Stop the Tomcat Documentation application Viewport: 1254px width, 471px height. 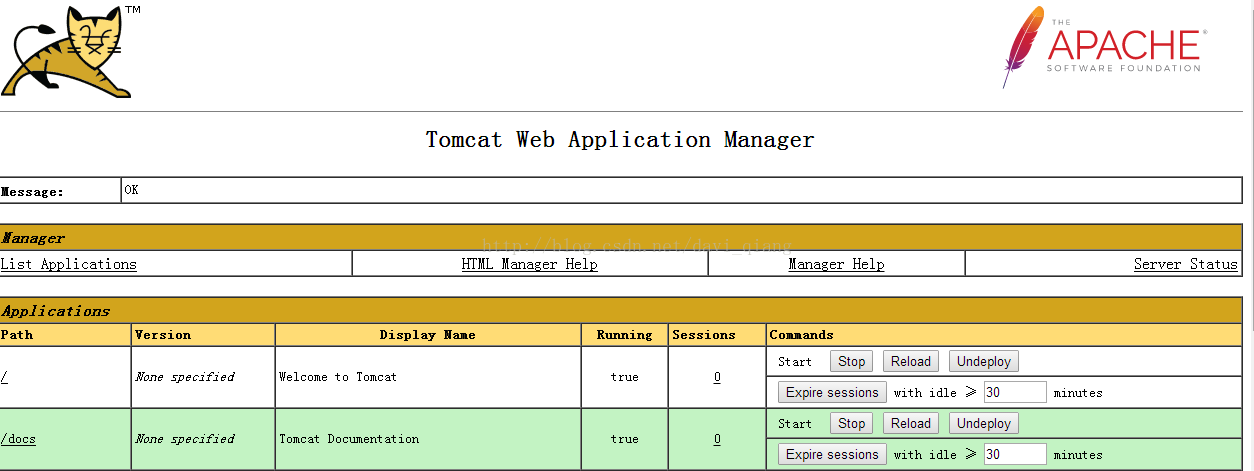pos(851,424)
